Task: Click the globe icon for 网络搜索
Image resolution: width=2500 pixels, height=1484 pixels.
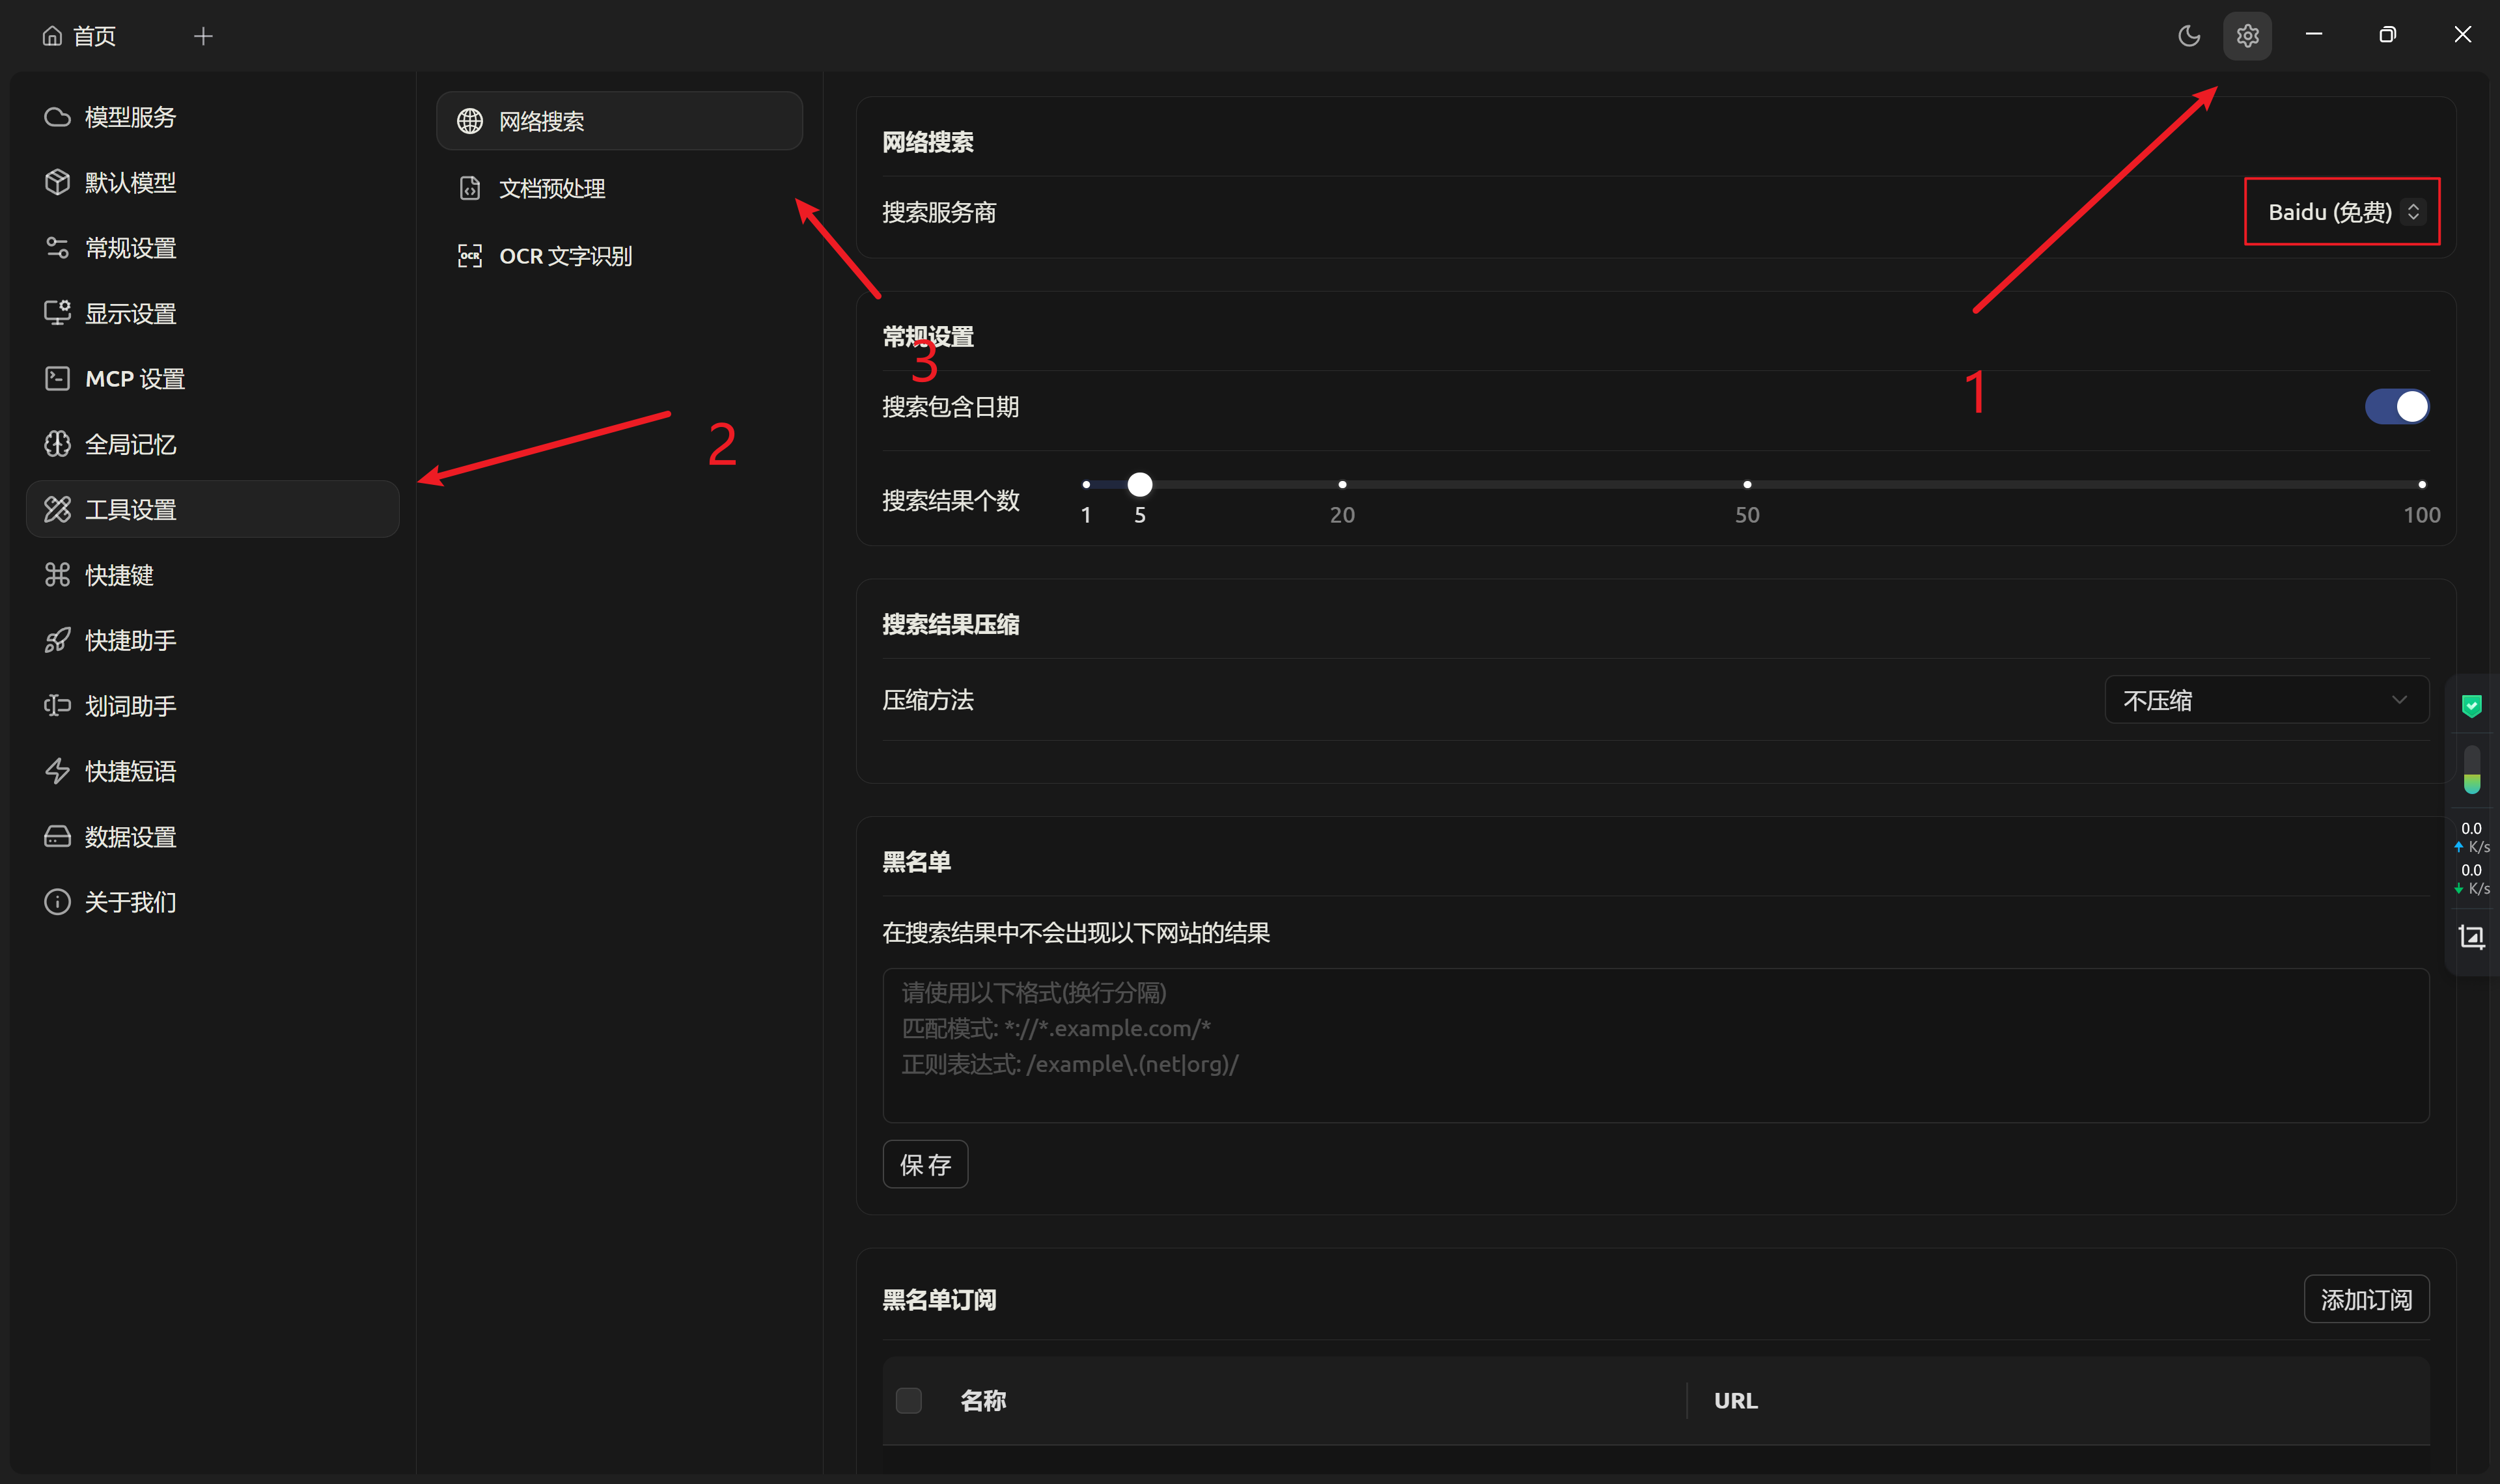Action: (470, 121)
